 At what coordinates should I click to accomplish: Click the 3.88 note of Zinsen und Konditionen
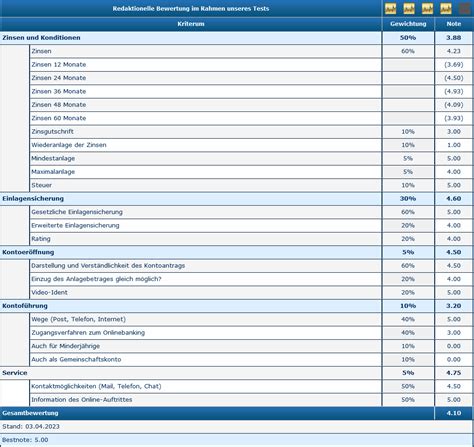pos(454,38)
